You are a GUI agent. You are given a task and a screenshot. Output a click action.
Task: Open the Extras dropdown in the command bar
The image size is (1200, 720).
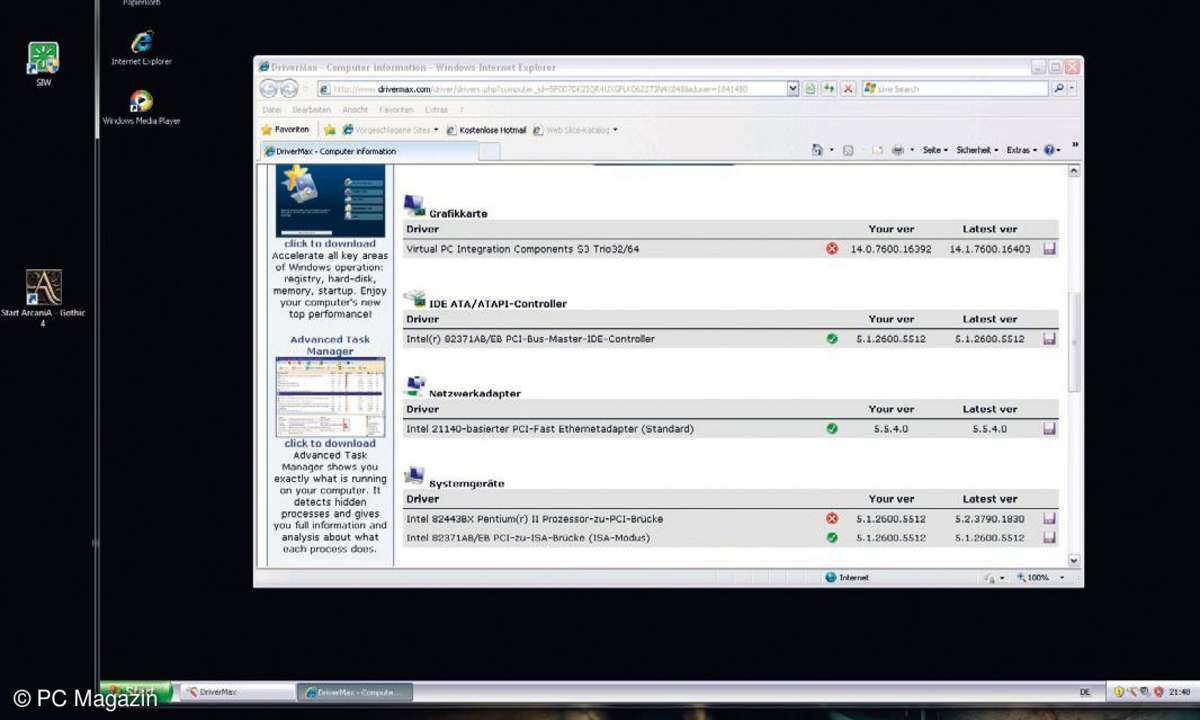[1022, 150]
